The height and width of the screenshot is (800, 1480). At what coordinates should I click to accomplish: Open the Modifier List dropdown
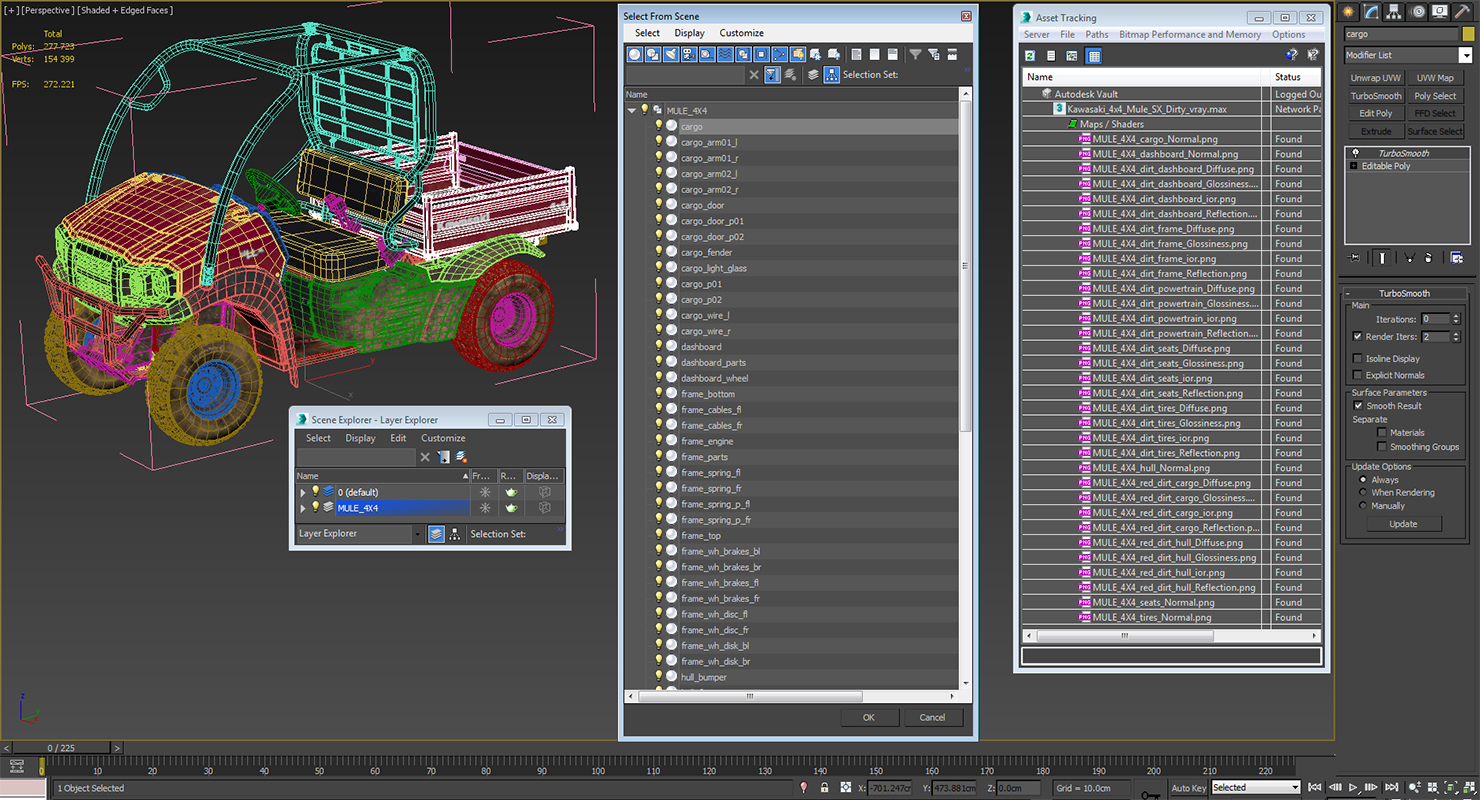pos(1465,55)
